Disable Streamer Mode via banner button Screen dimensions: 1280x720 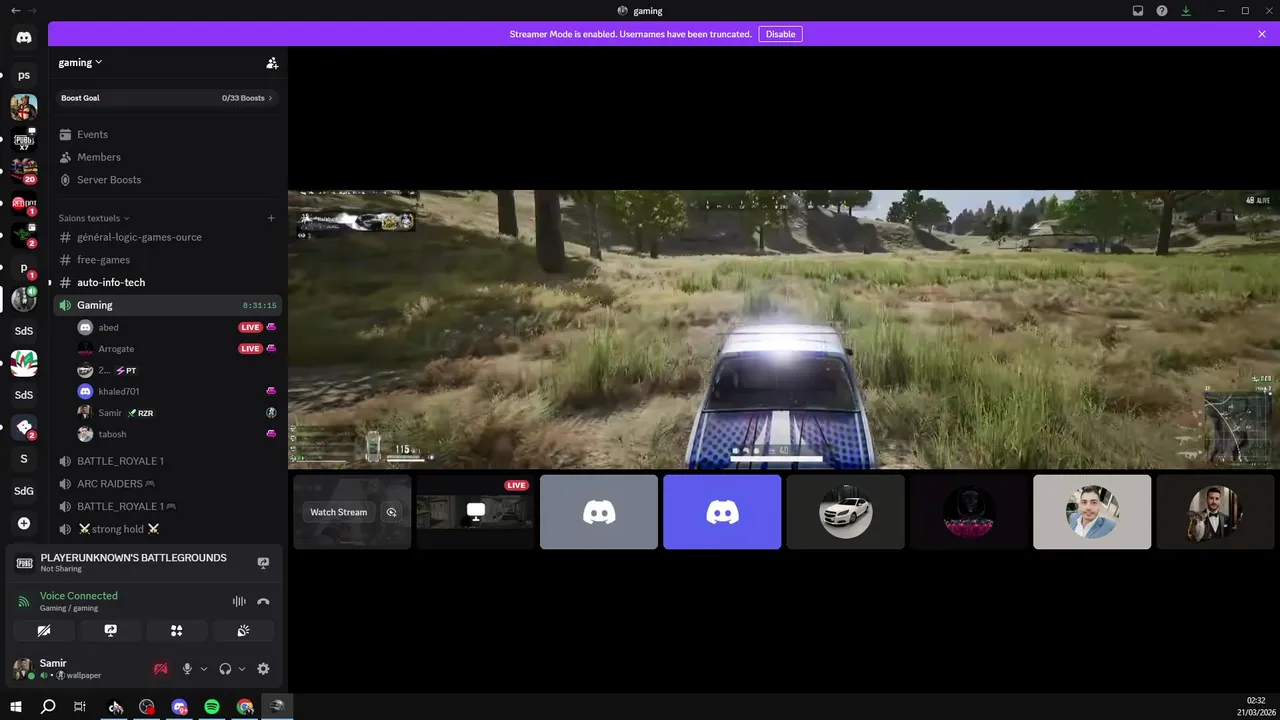[780, 34]
